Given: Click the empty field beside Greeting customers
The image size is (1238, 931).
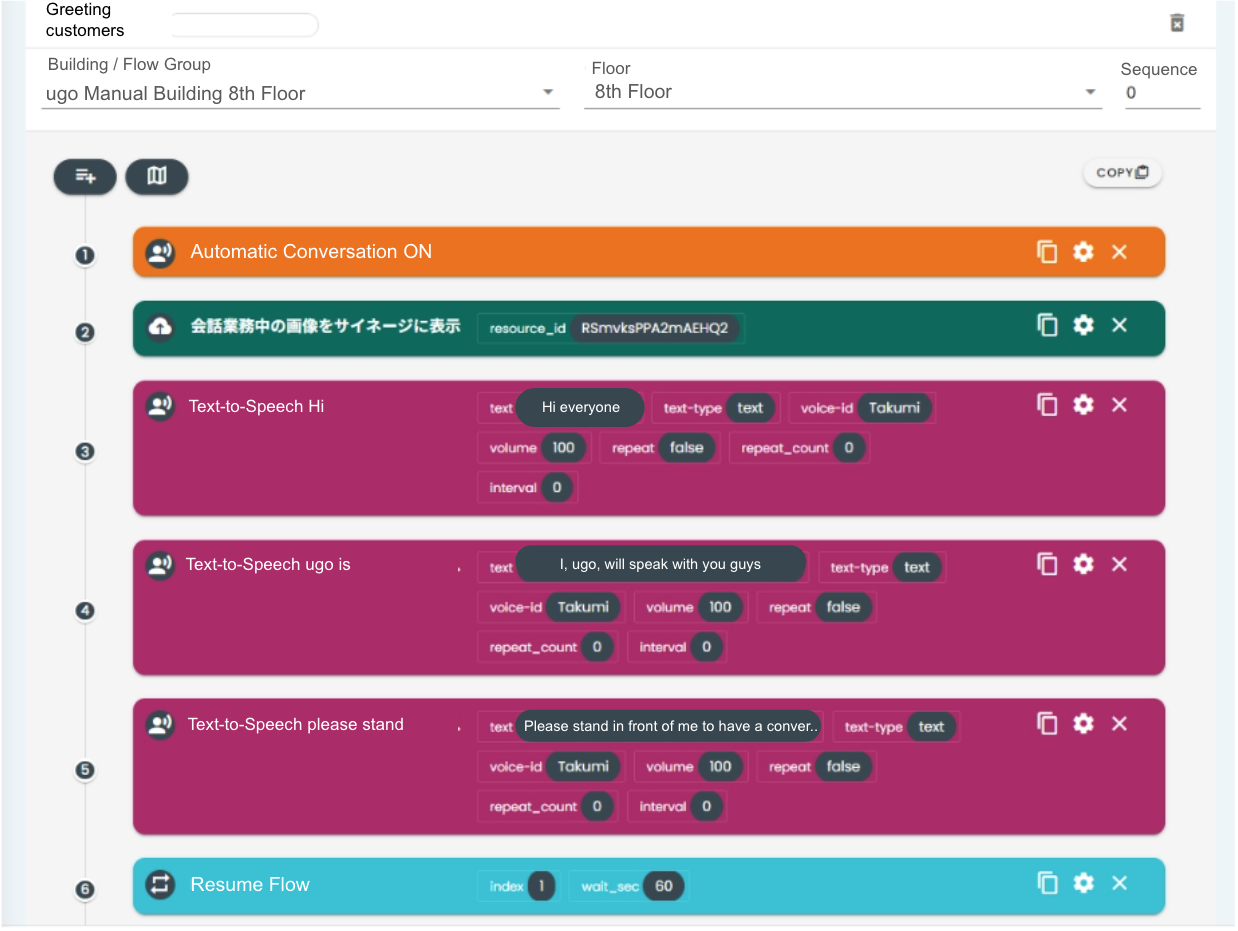Looking at the screenshot, I should tap(245, 25).
